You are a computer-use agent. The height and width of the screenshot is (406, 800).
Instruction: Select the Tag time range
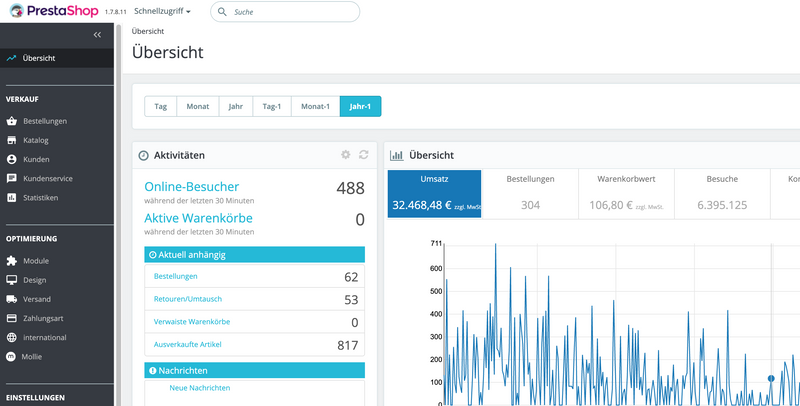pyautogui.click(x=161, y=106)
